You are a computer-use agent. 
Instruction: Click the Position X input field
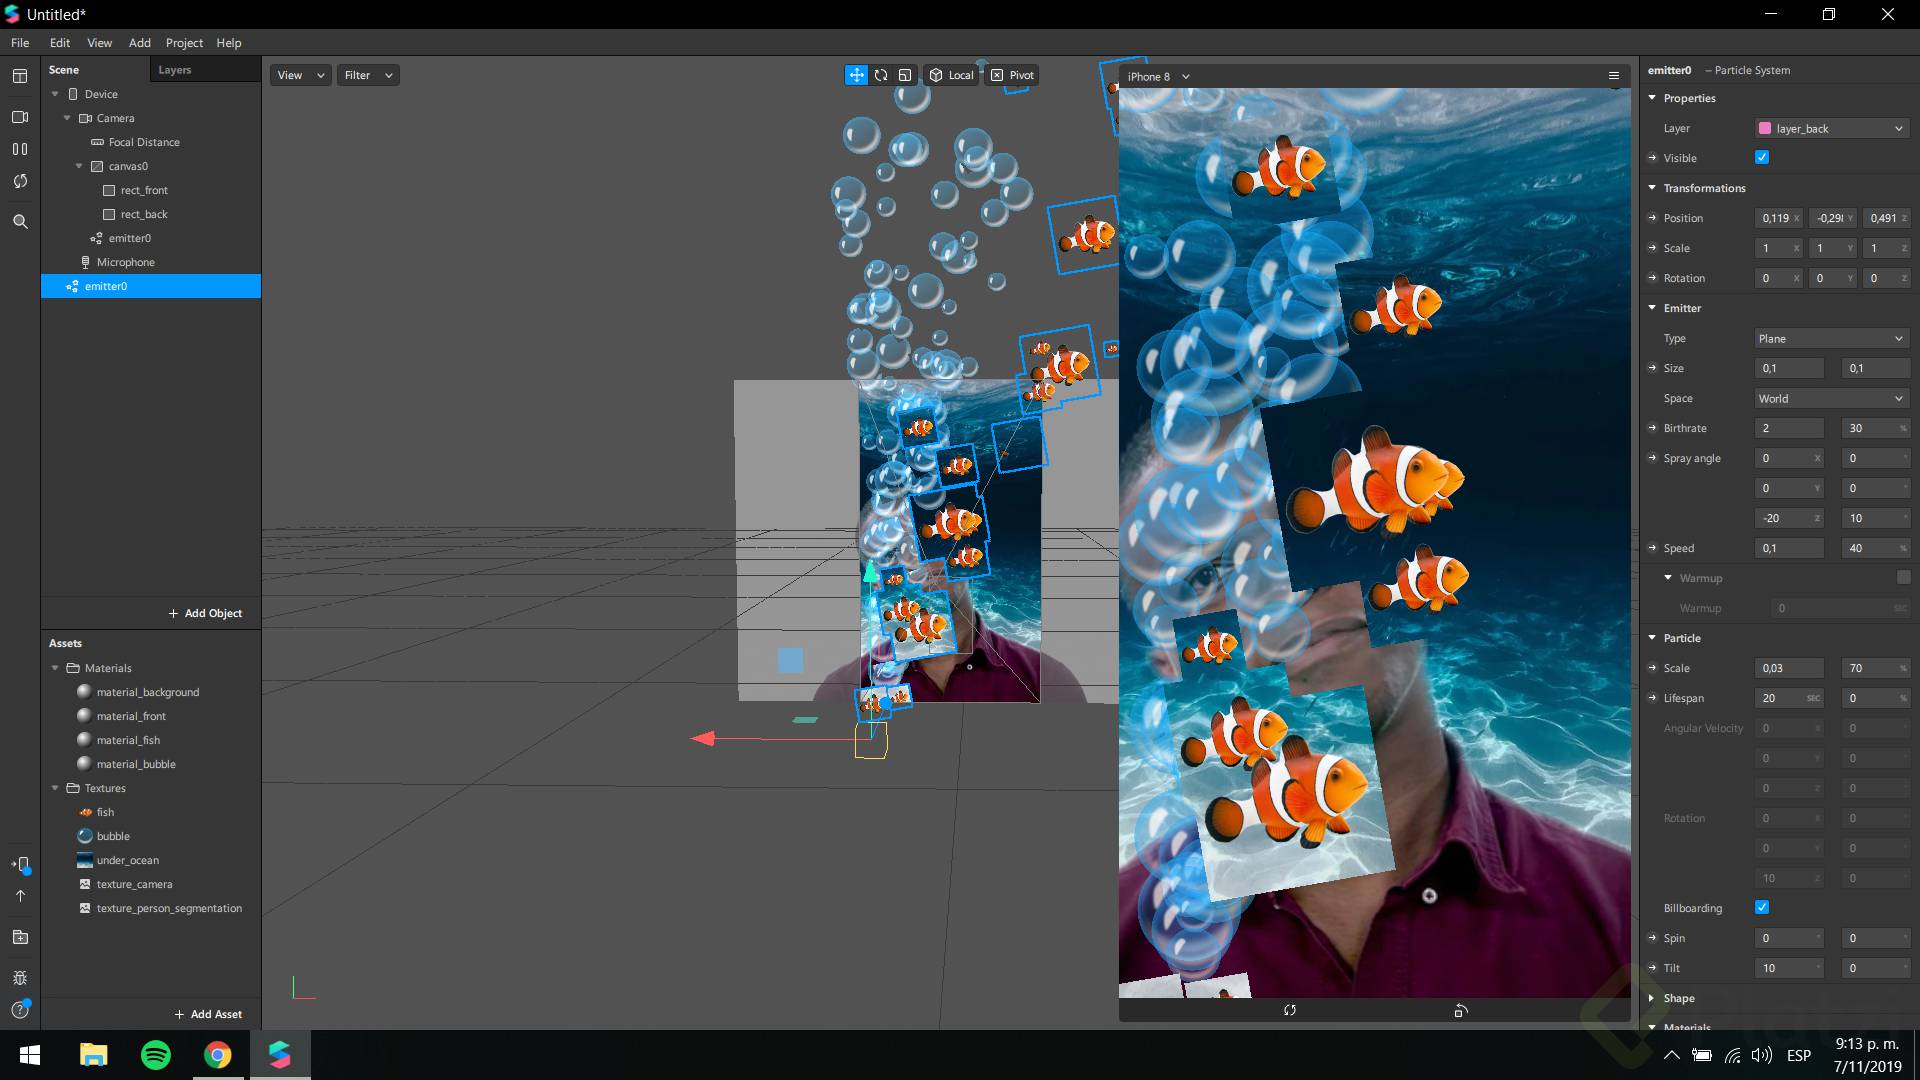(1779, 218)
